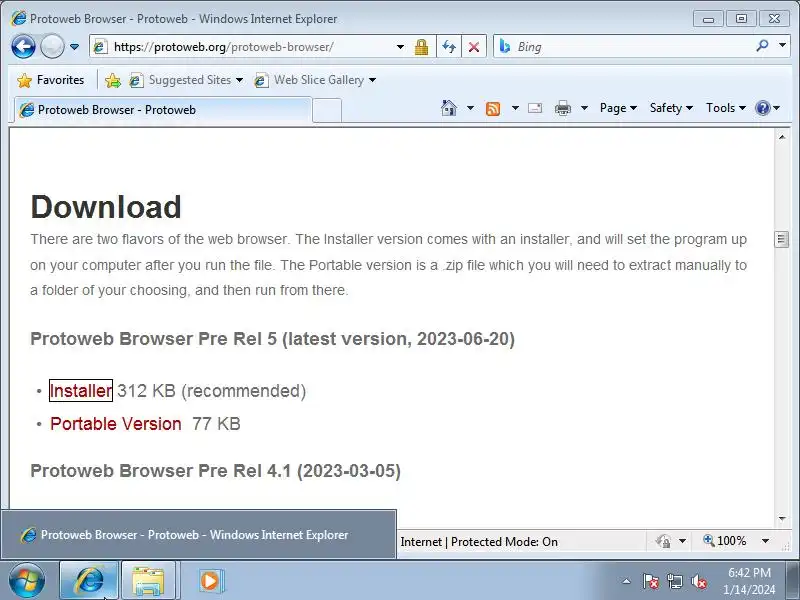Click the page scrollbar up arrow
Image resolution: width=800 pixels, height=600 pixels.
click(782, 137)
